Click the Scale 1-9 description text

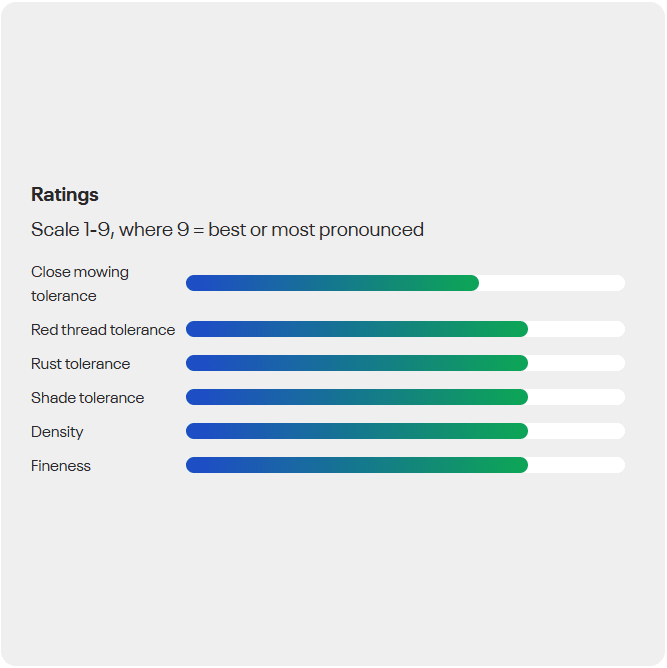tap(227, 230)
